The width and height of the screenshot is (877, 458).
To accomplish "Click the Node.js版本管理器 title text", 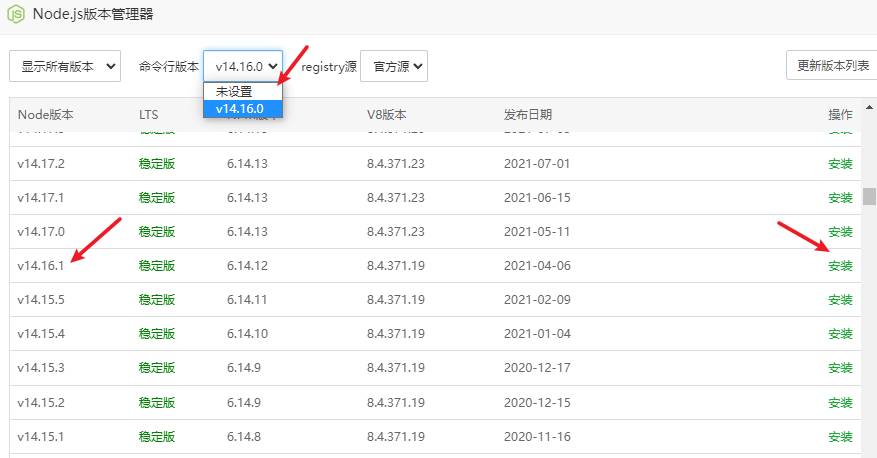I will tap(93, 14).
